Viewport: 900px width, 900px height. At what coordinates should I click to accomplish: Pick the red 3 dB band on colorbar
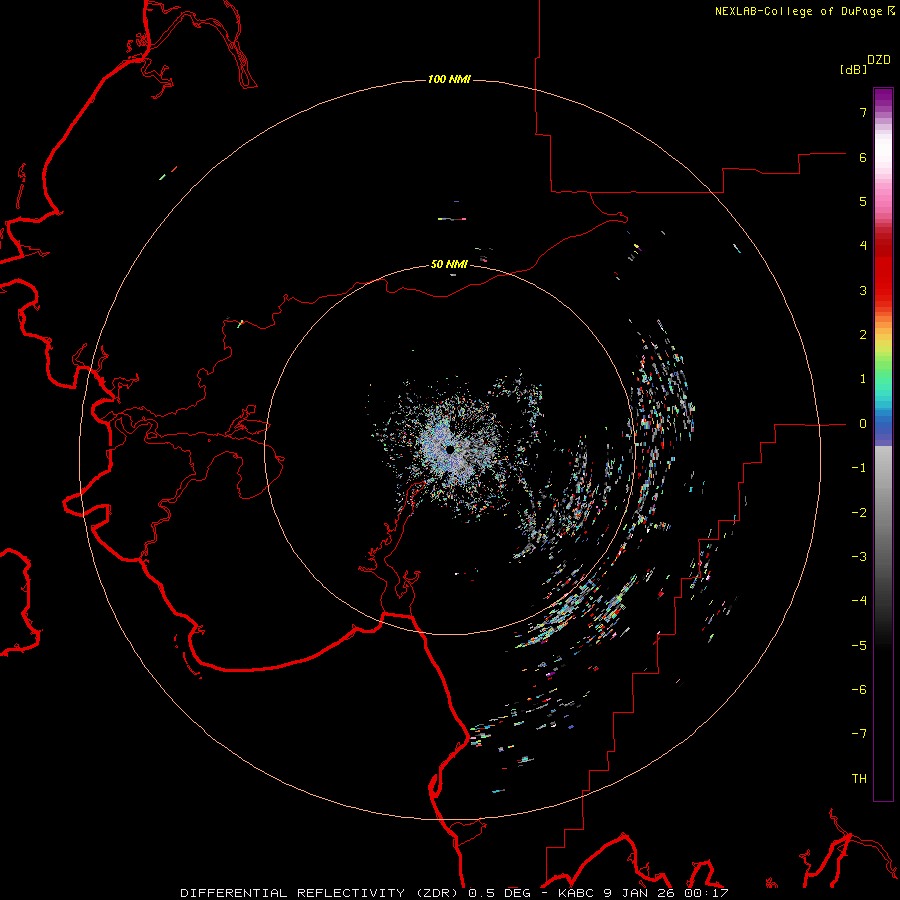(x=883, y=290)
